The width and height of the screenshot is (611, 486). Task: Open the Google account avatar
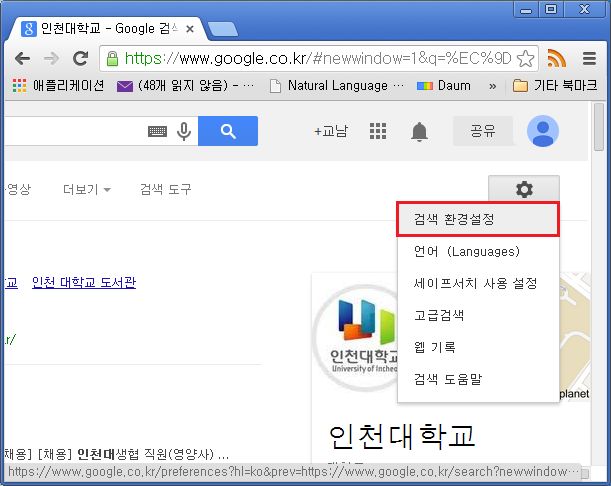pyautogui.click(x=543, y=131)
